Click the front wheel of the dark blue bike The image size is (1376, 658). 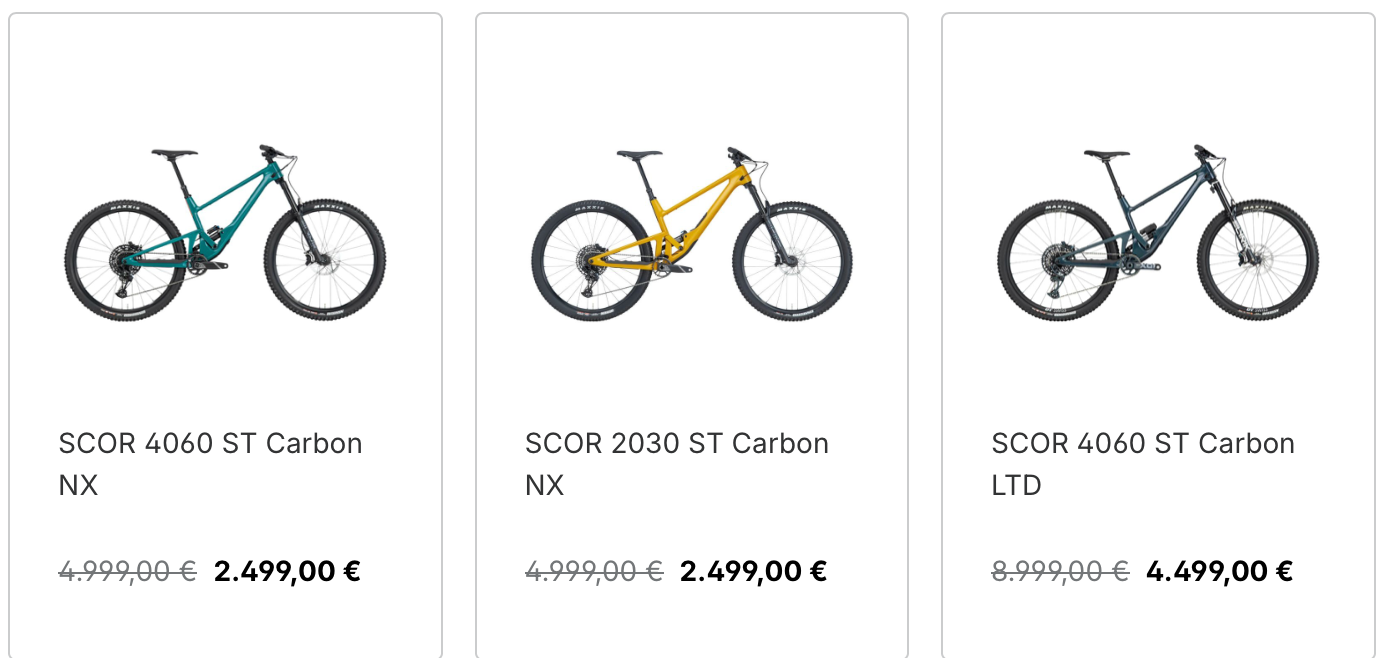click(x=1258, y=260)
